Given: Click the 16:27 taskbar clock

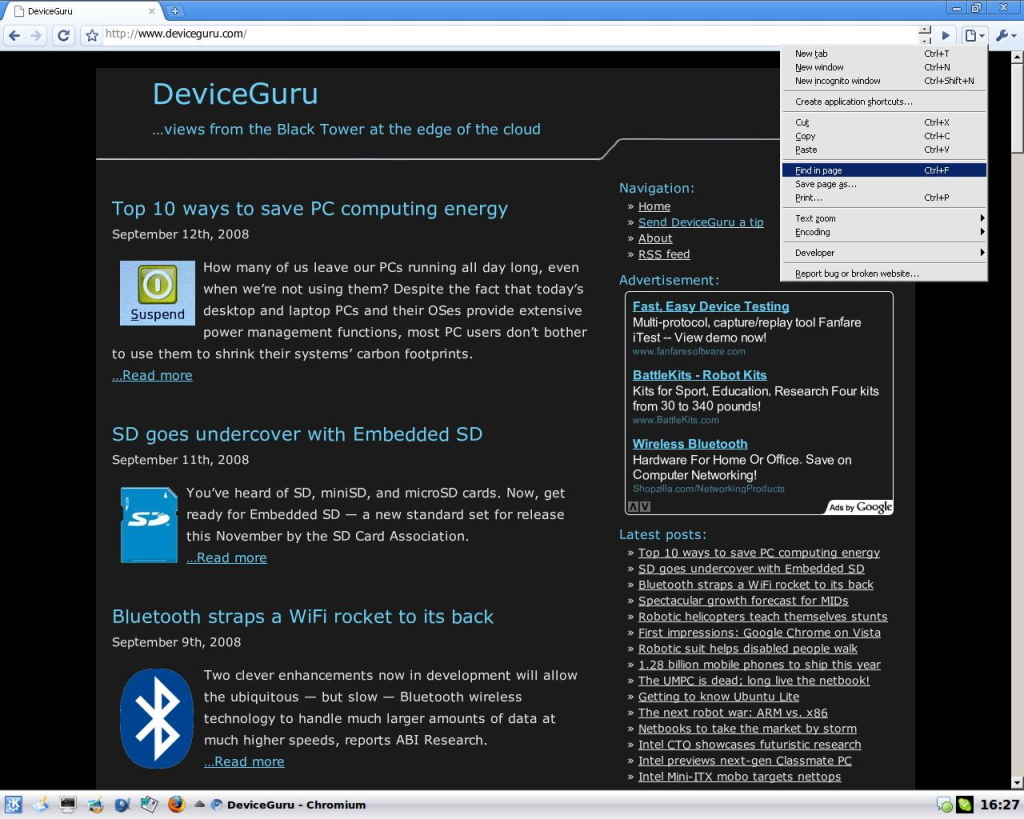Looking at the screenshot, I should tap(999, 805).
